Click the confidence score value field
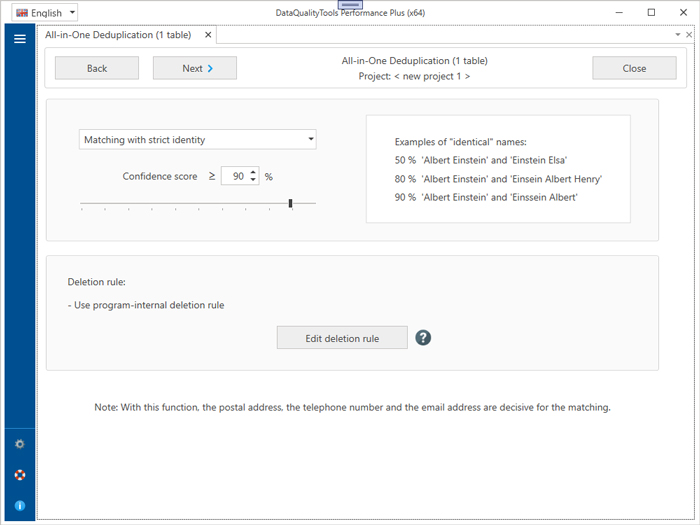 236,176
